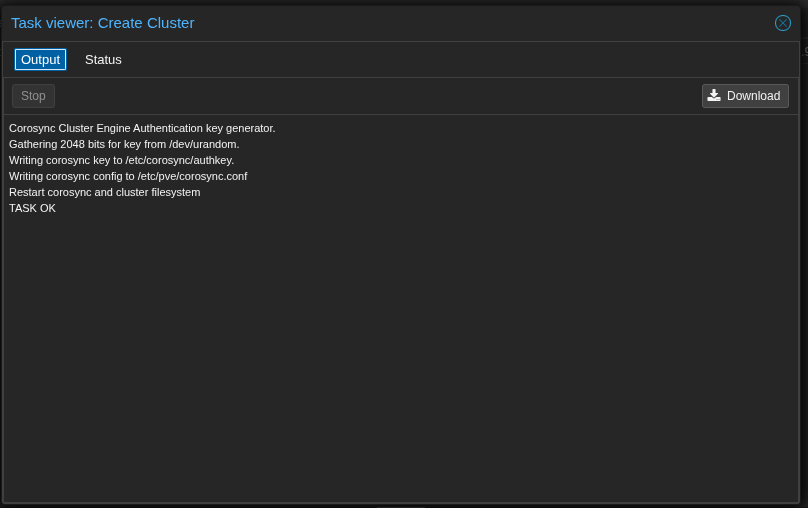Click empty area of the output log
Screen dimensions: 808x508
400,350
